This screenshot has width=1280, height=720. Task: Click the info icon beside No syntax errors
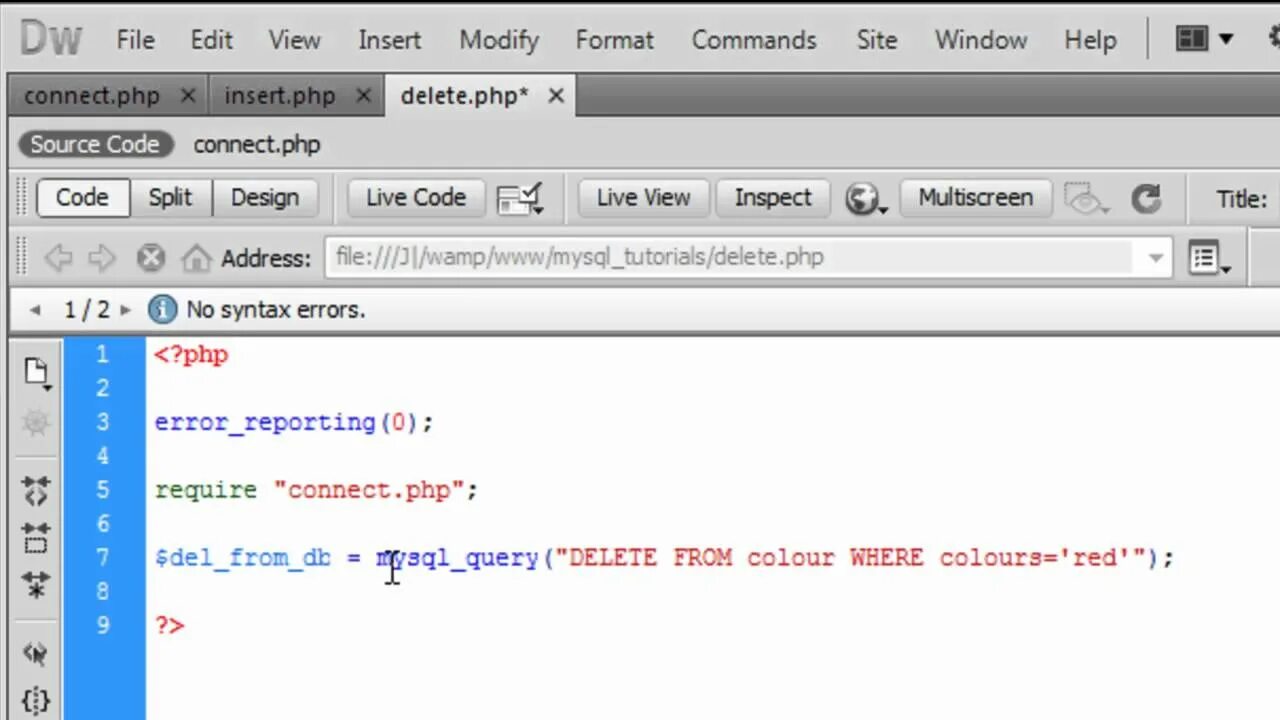162,310
